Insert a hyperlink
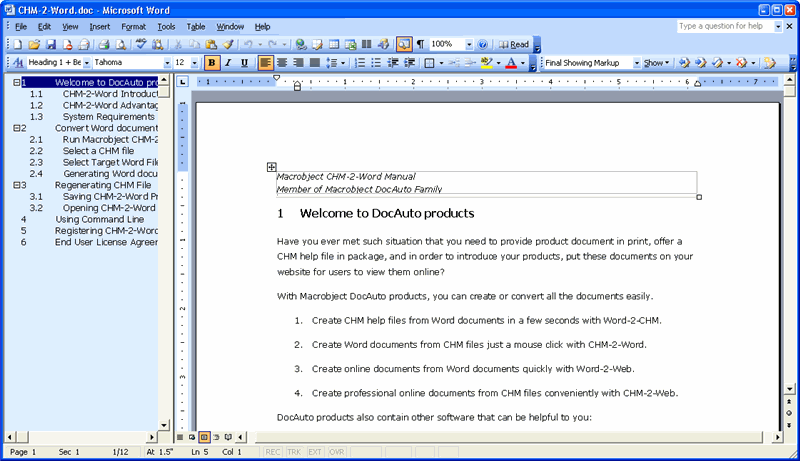 pyautogui.click(x=301, y=45)
